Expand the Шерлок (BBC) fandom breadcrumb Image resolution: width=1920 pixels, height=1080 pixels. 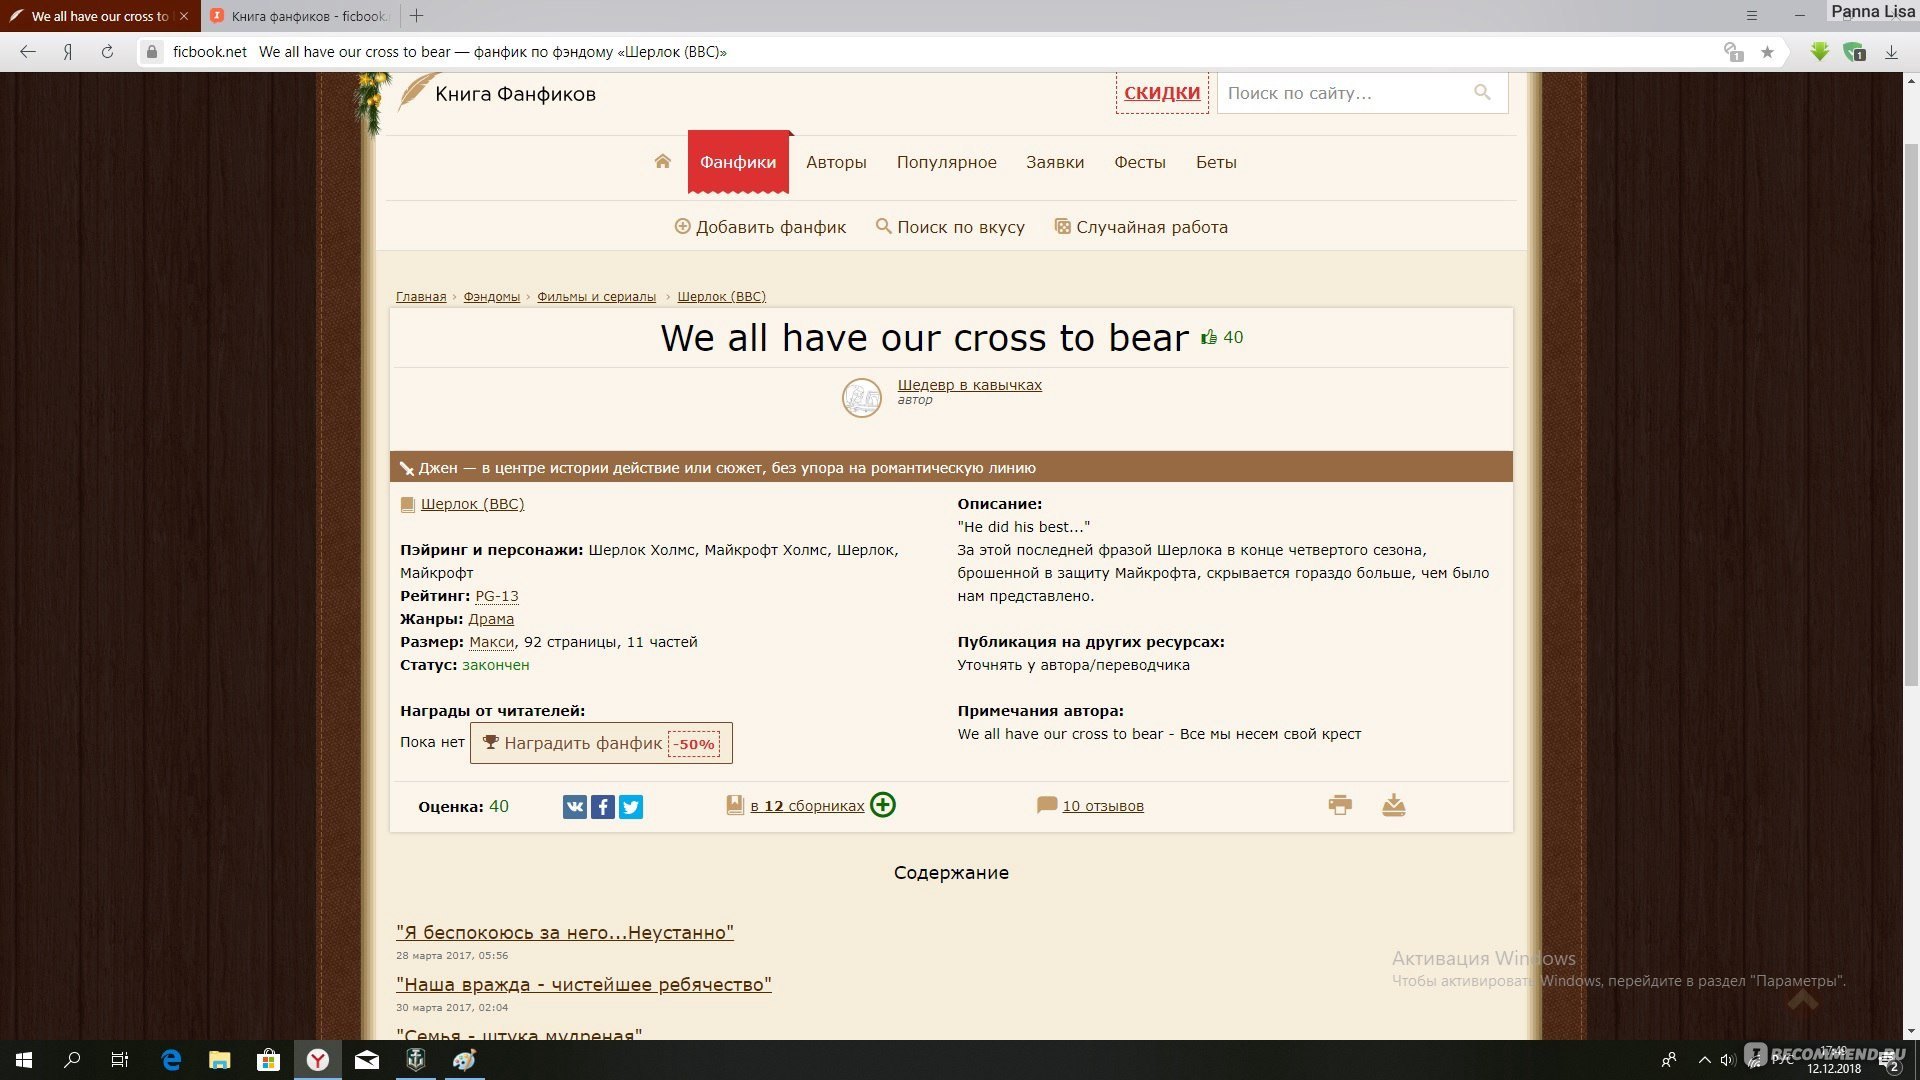(x=721, y=295)
